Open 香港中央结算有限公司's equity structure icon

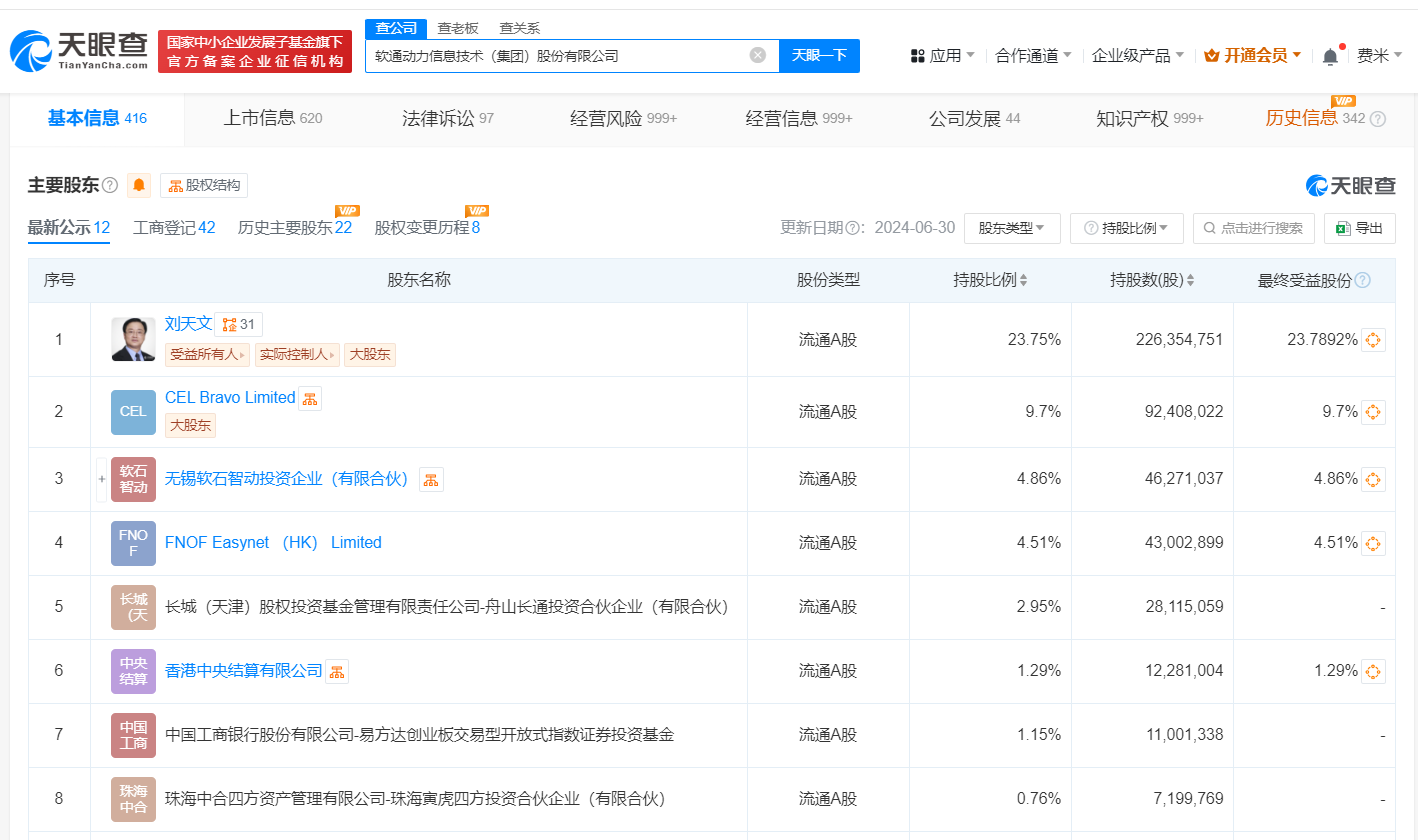coord(337,671)
